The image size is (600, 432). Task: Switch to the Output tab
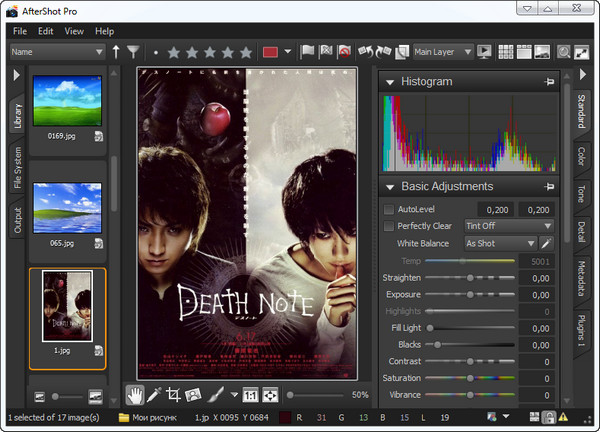(x=17, y=220)
